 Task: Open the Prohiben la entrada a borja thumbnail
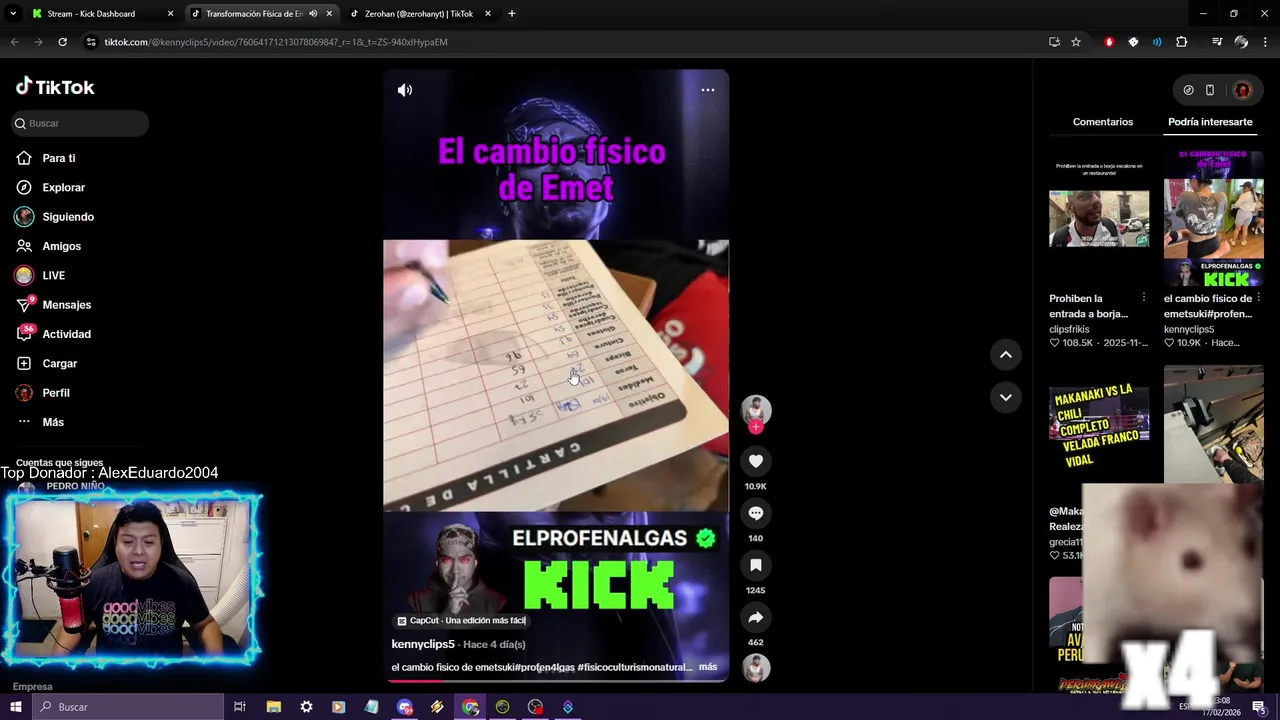pyautogui.click(x=1099, y=218)
